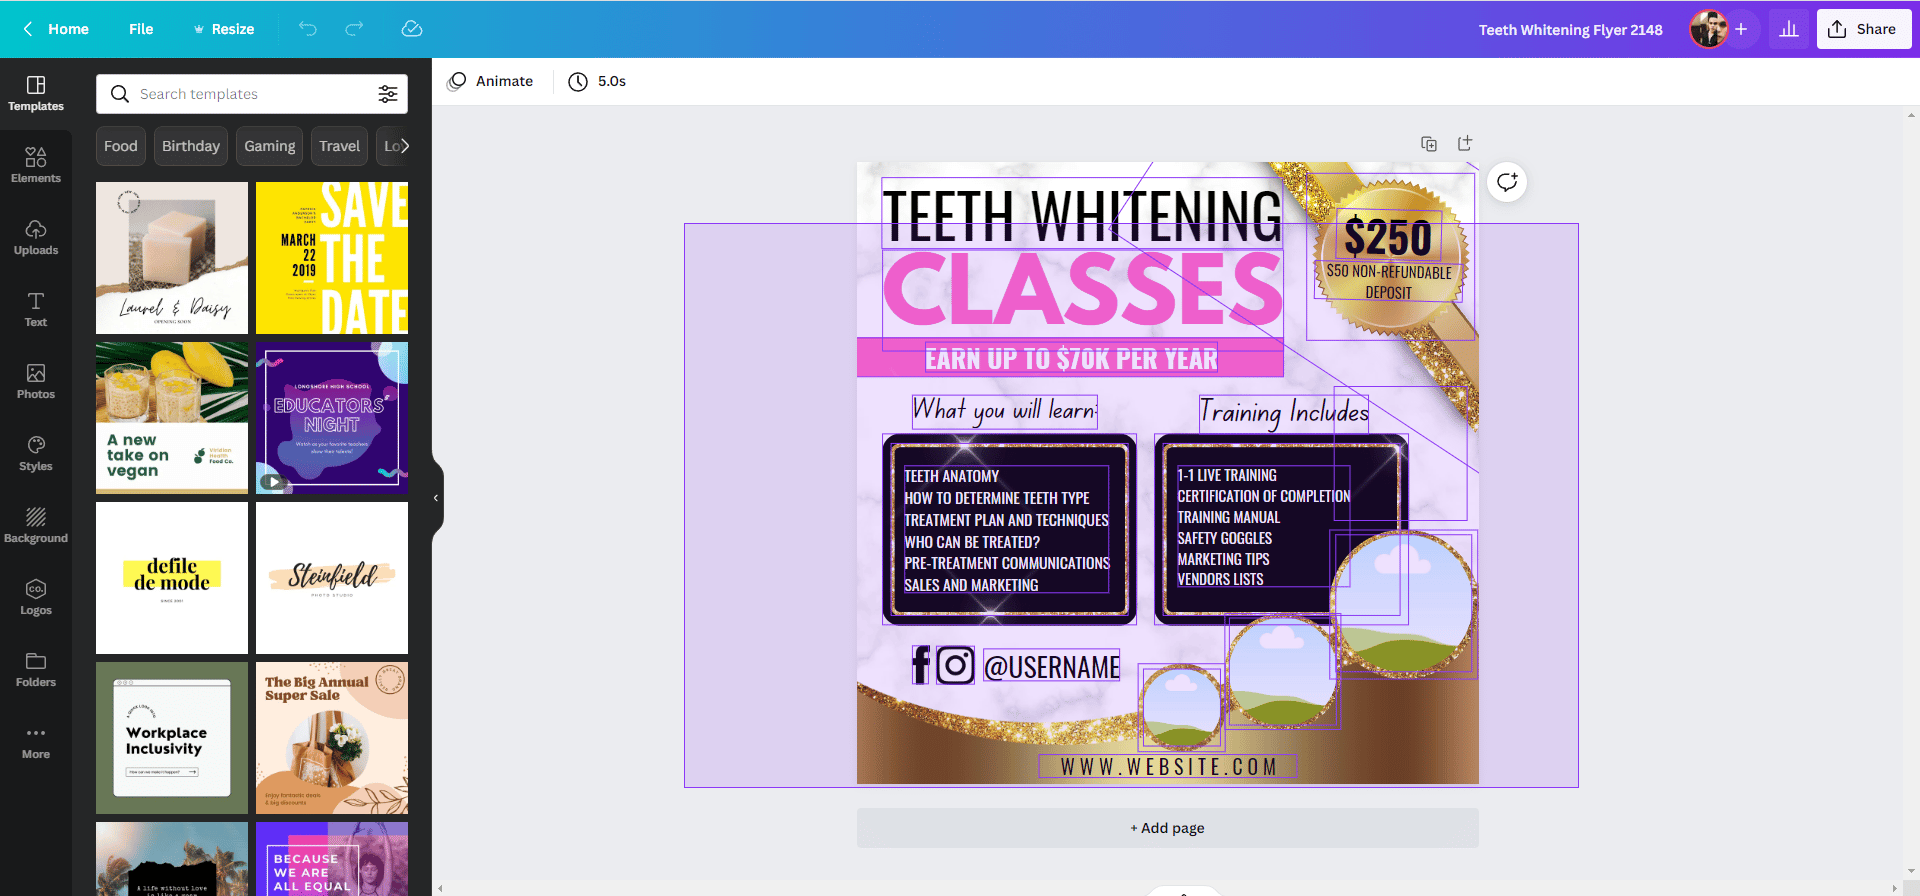Open the 5.0s page duration setting
The width and height of the screenshot is (1920, 896).
point(598,81)
